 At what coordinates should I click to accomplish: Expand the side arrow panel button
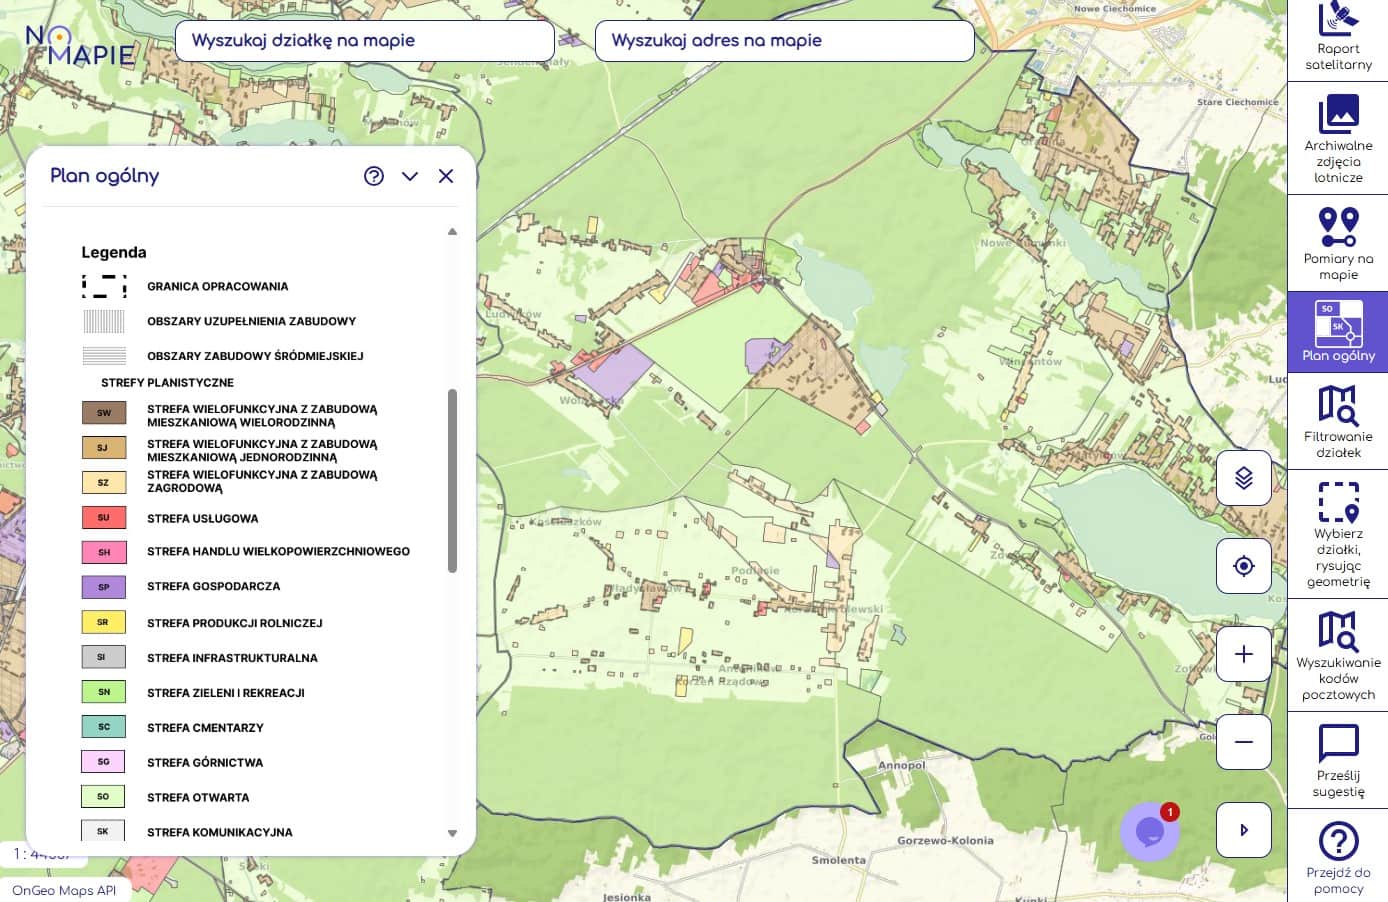1243,830
